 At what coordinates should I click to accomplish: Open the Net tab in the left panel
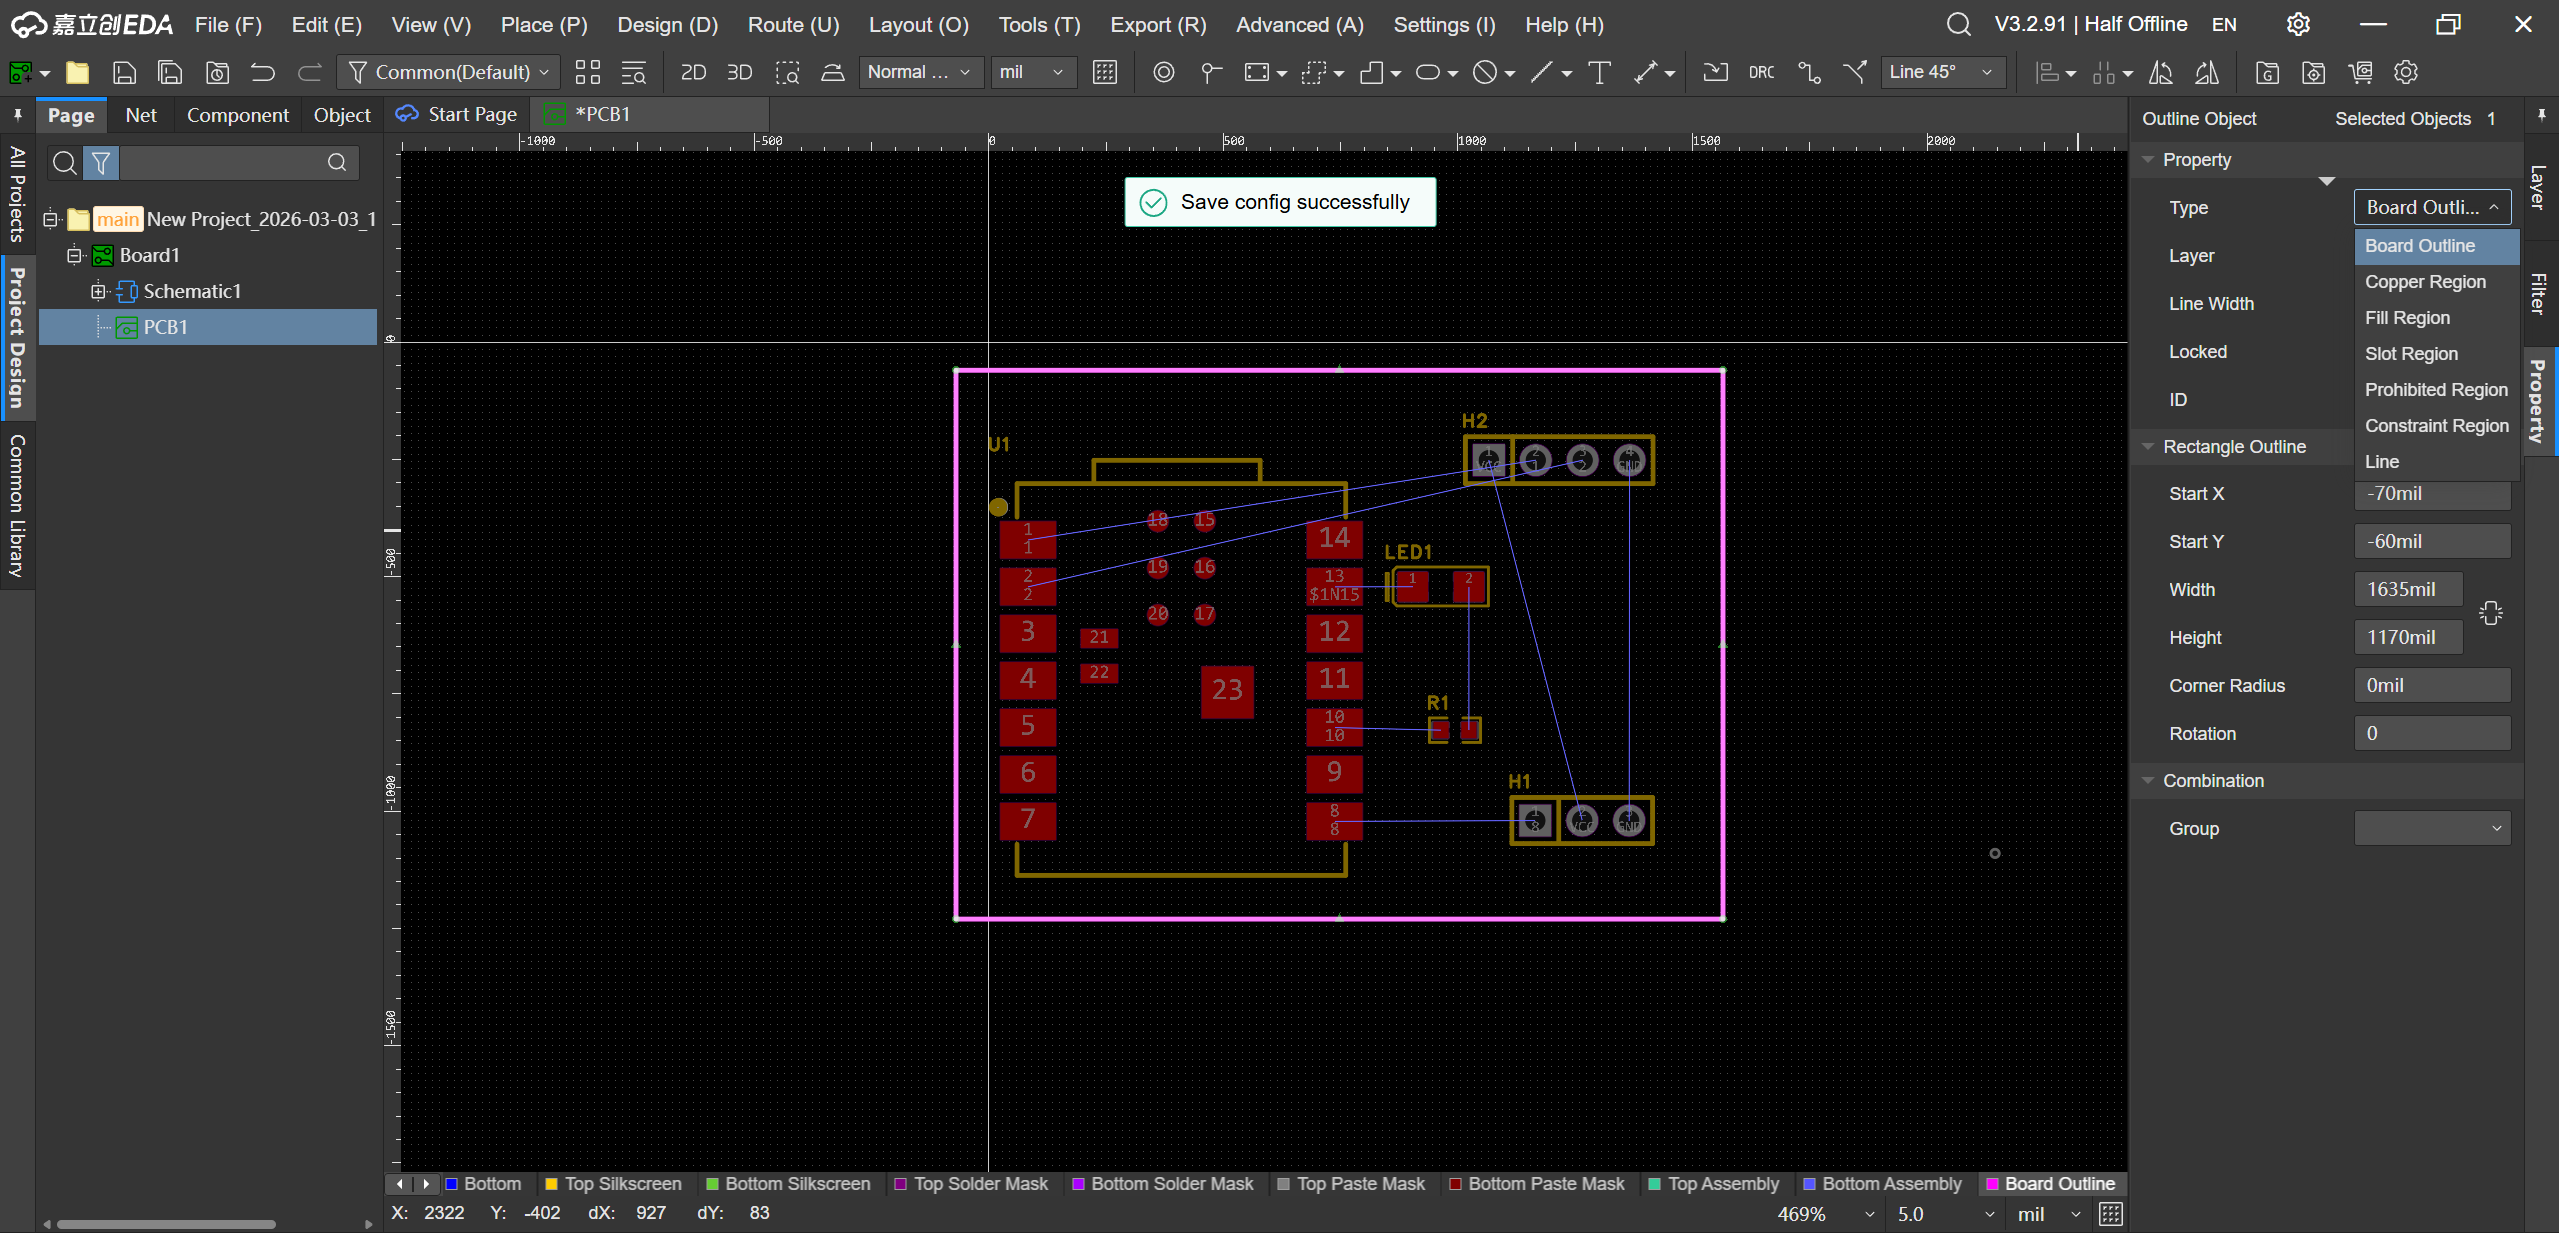pos(141,115)
